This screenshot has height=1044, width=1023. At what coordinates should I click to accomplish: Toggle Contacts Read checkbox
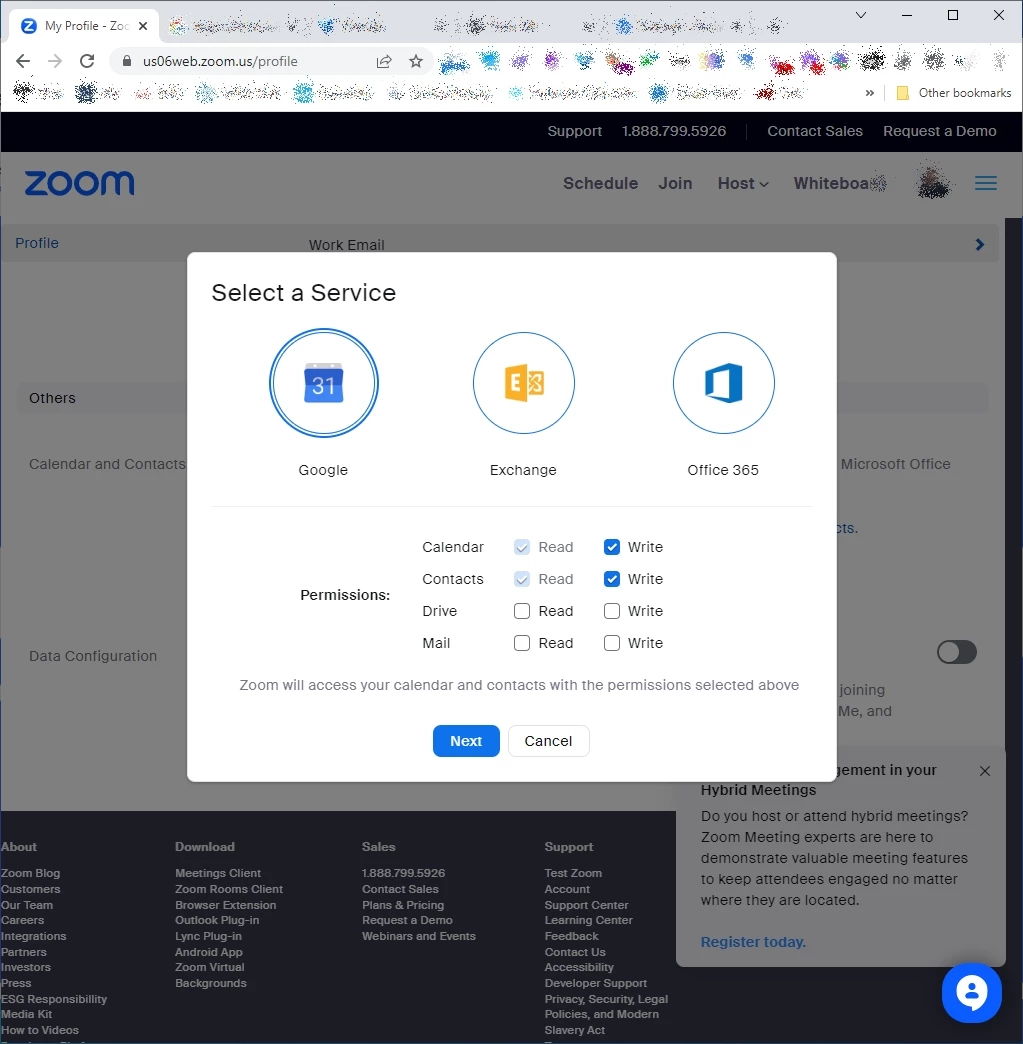(522, 579)
